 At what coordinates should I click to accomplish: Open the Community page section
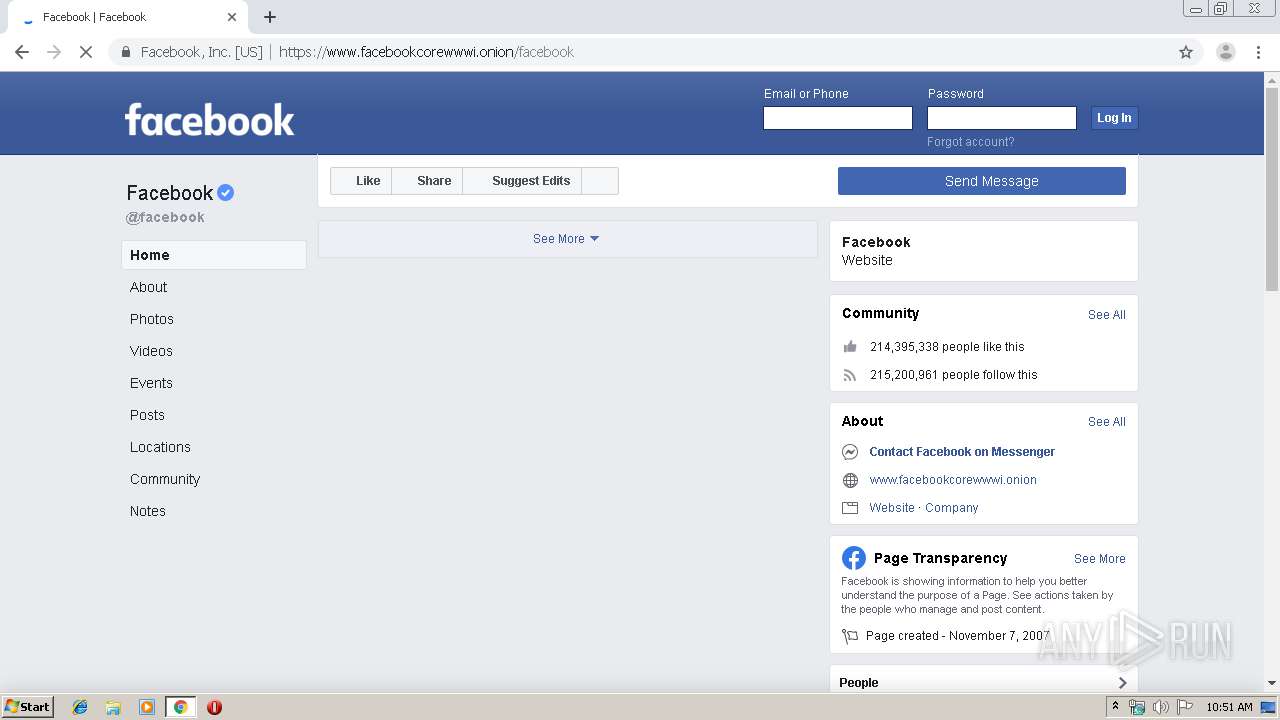[165, 479]
